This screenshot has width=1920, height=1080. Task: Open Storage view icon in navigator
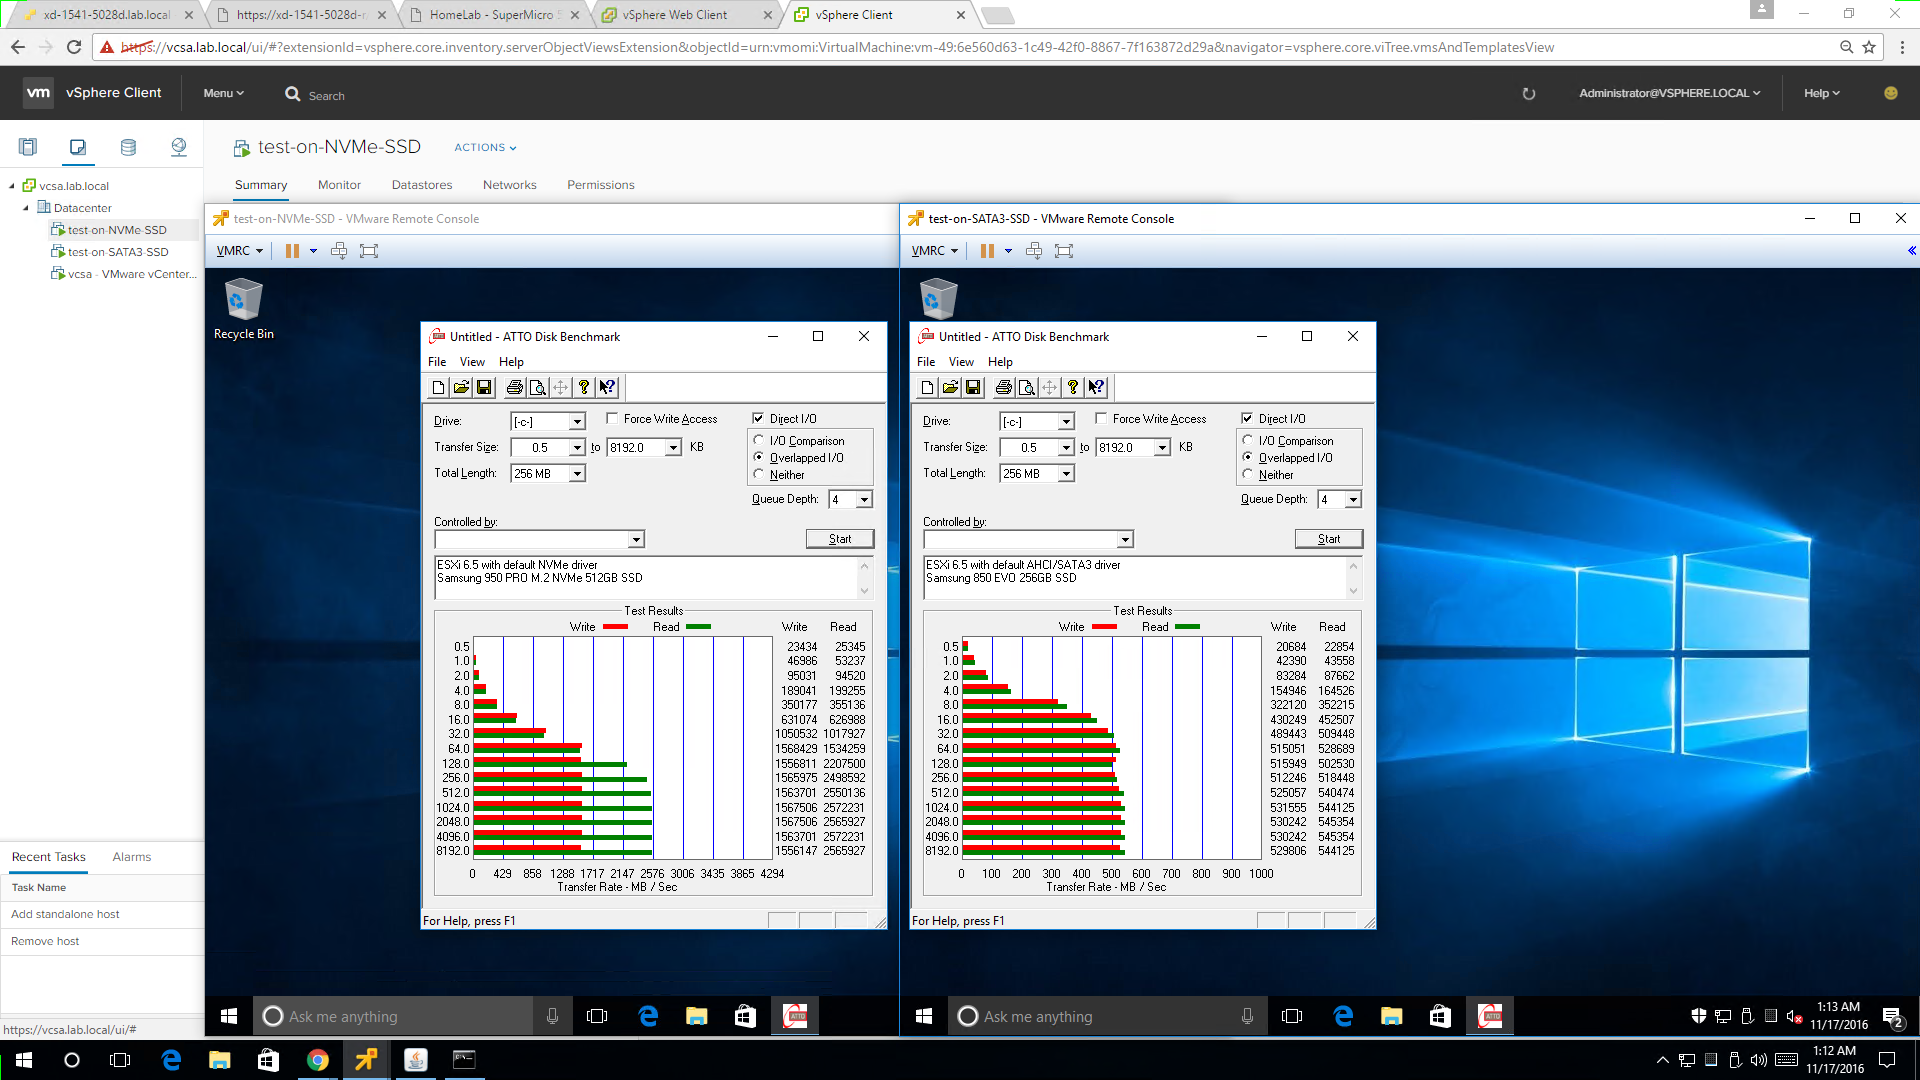(128, 147)
